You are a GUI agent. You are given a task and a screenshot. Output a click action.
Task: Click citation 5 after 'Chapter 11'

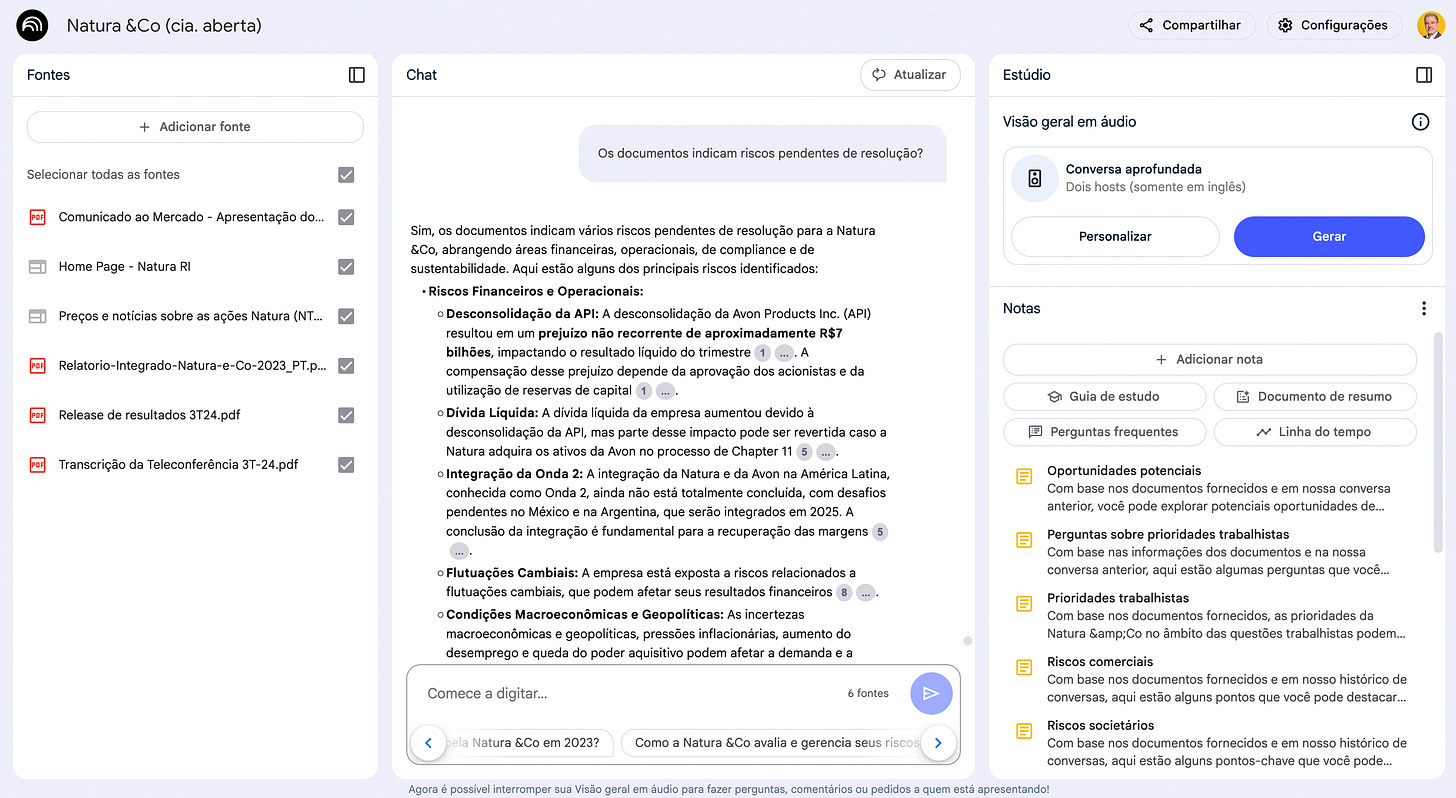[x=805, y=452]
